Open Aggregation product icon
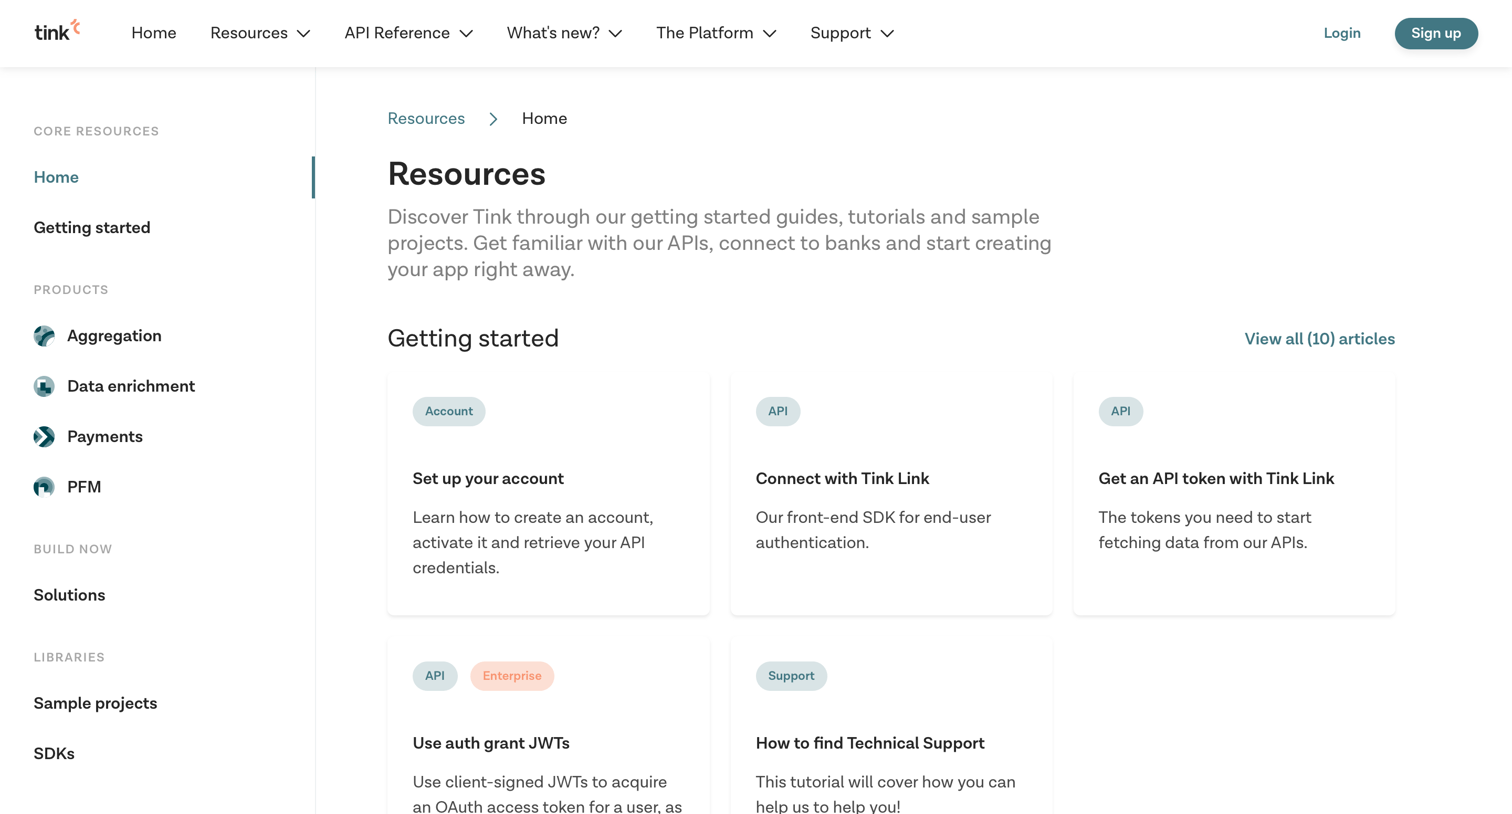 pyautogui.click(x=44, y=336)
